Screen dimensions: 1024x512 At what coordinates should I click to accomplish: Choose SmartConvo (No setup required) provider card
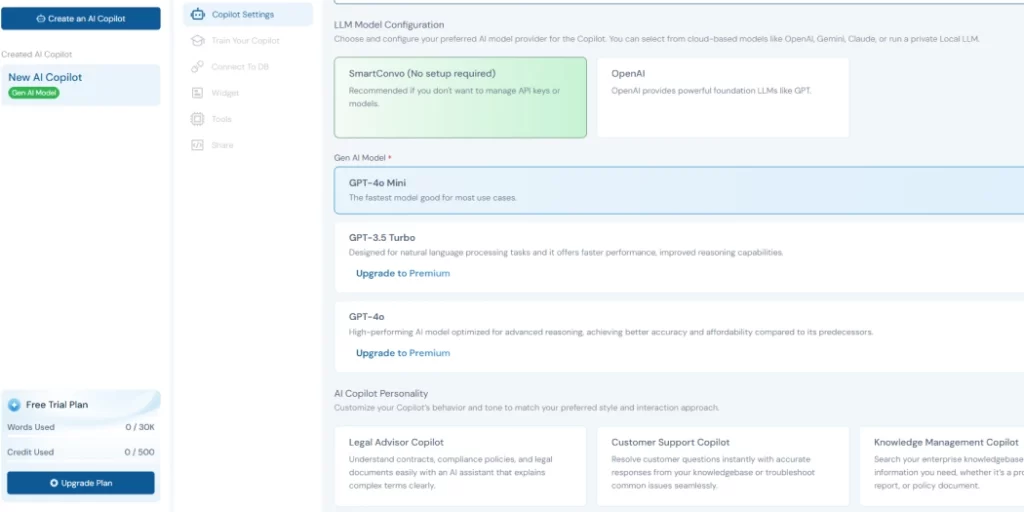460,97
